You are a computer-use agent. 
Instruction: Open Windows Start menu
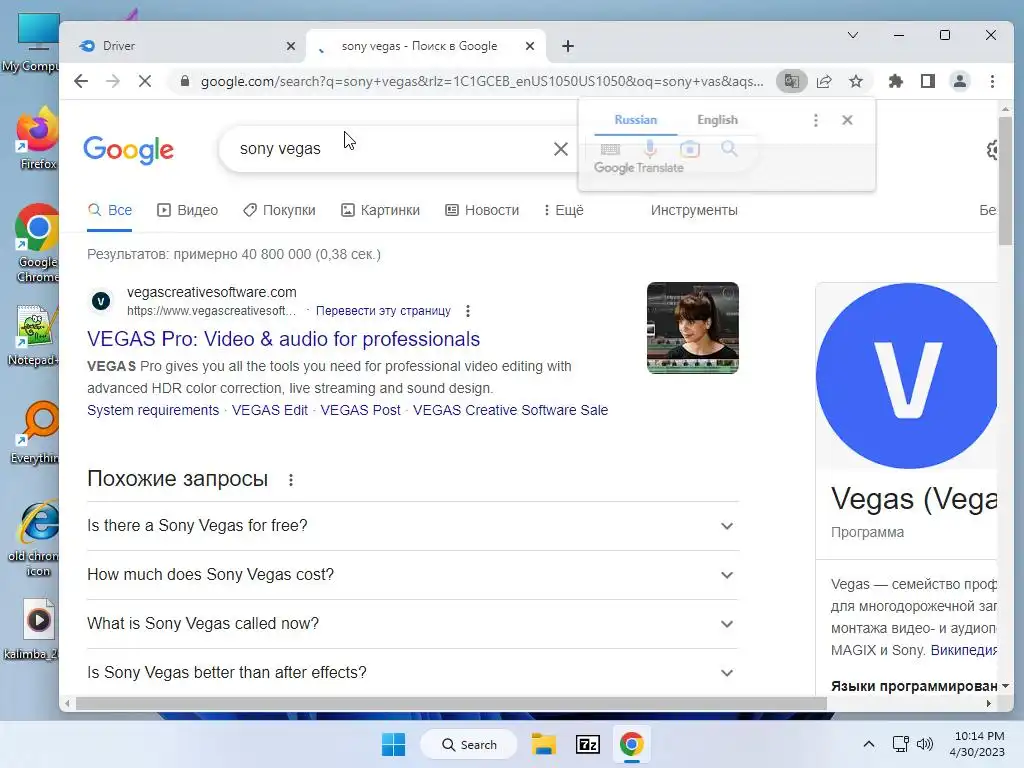click(393, 744)
